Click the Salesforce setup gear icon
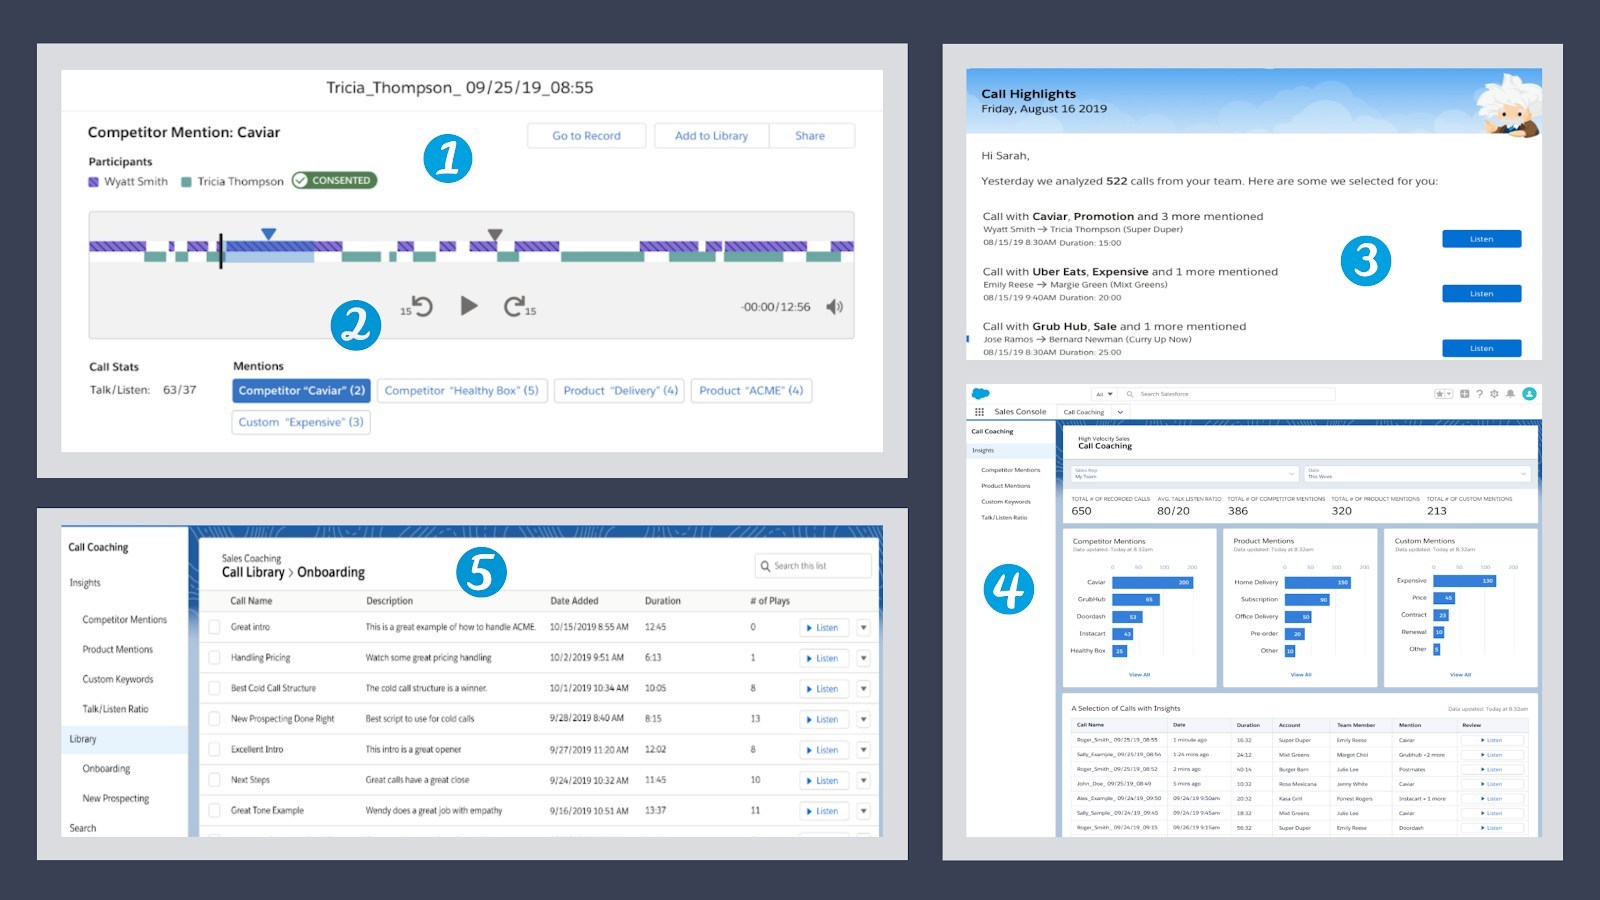1600x900 pixels. tap(1494, 394)
